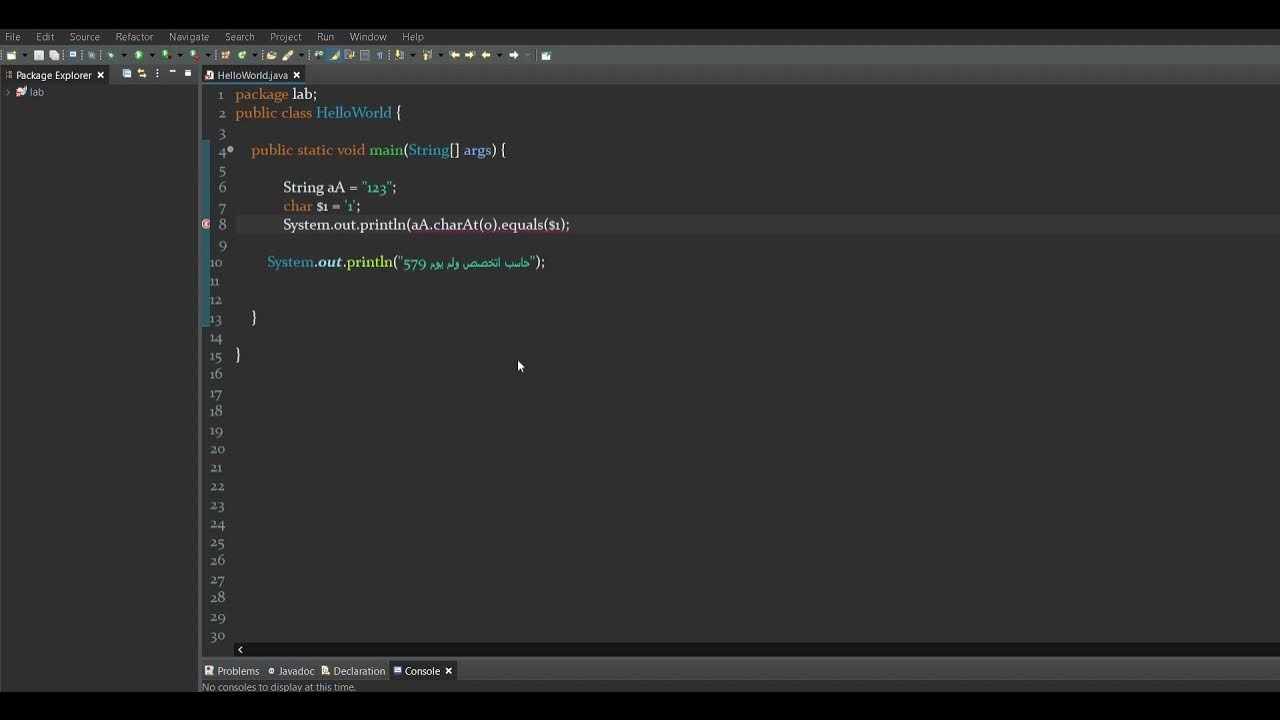The width and height of the screenshot is (1280, 720).
Task: Open the File menu
Action: (x=13, y=37)
